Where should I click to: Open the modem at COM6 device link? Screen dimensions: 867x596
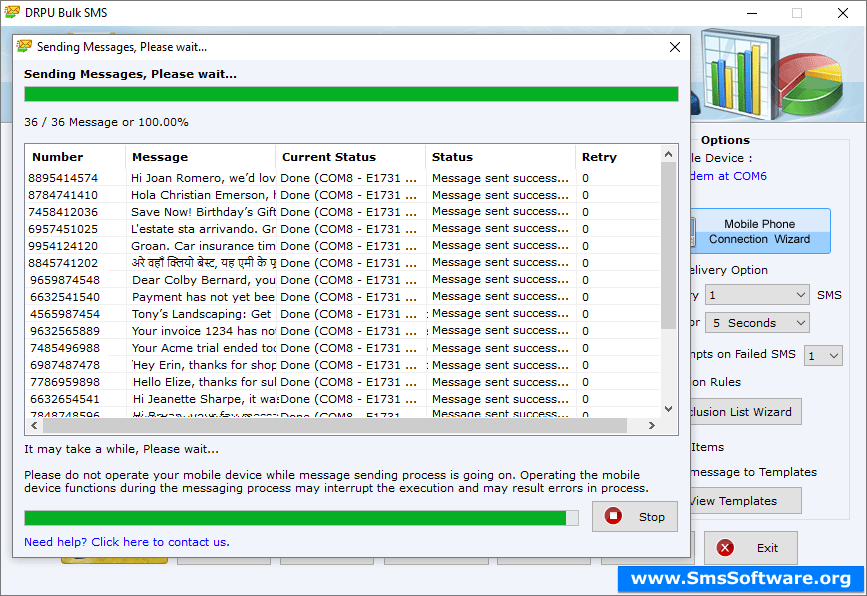tap(729, 176)
